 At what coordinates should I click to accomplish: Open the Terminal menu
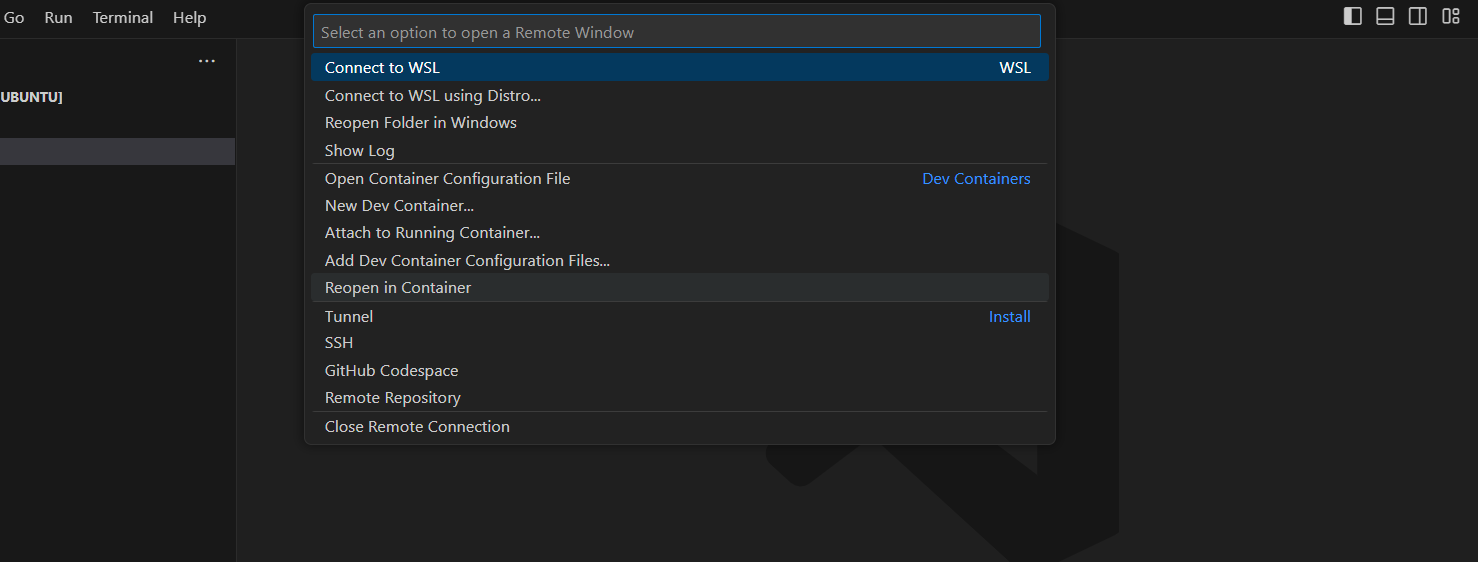click(x=123, y=18)
